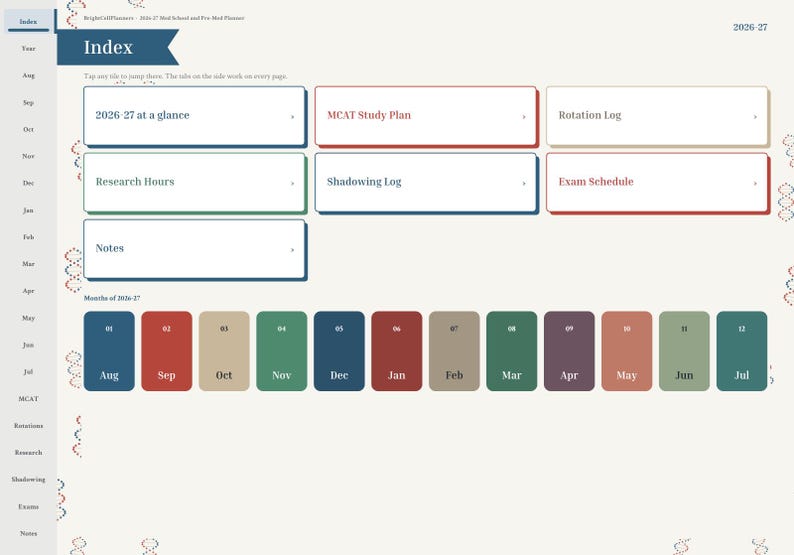
Task: Open the Notes side tab
Action: tap(28, 533)
